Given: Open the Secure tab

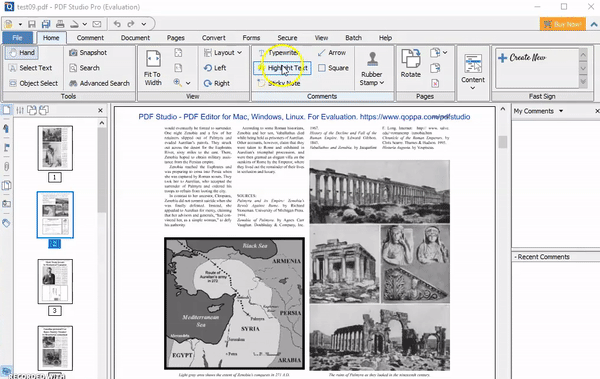Looking at the screenshot, I should click(287, 38).
